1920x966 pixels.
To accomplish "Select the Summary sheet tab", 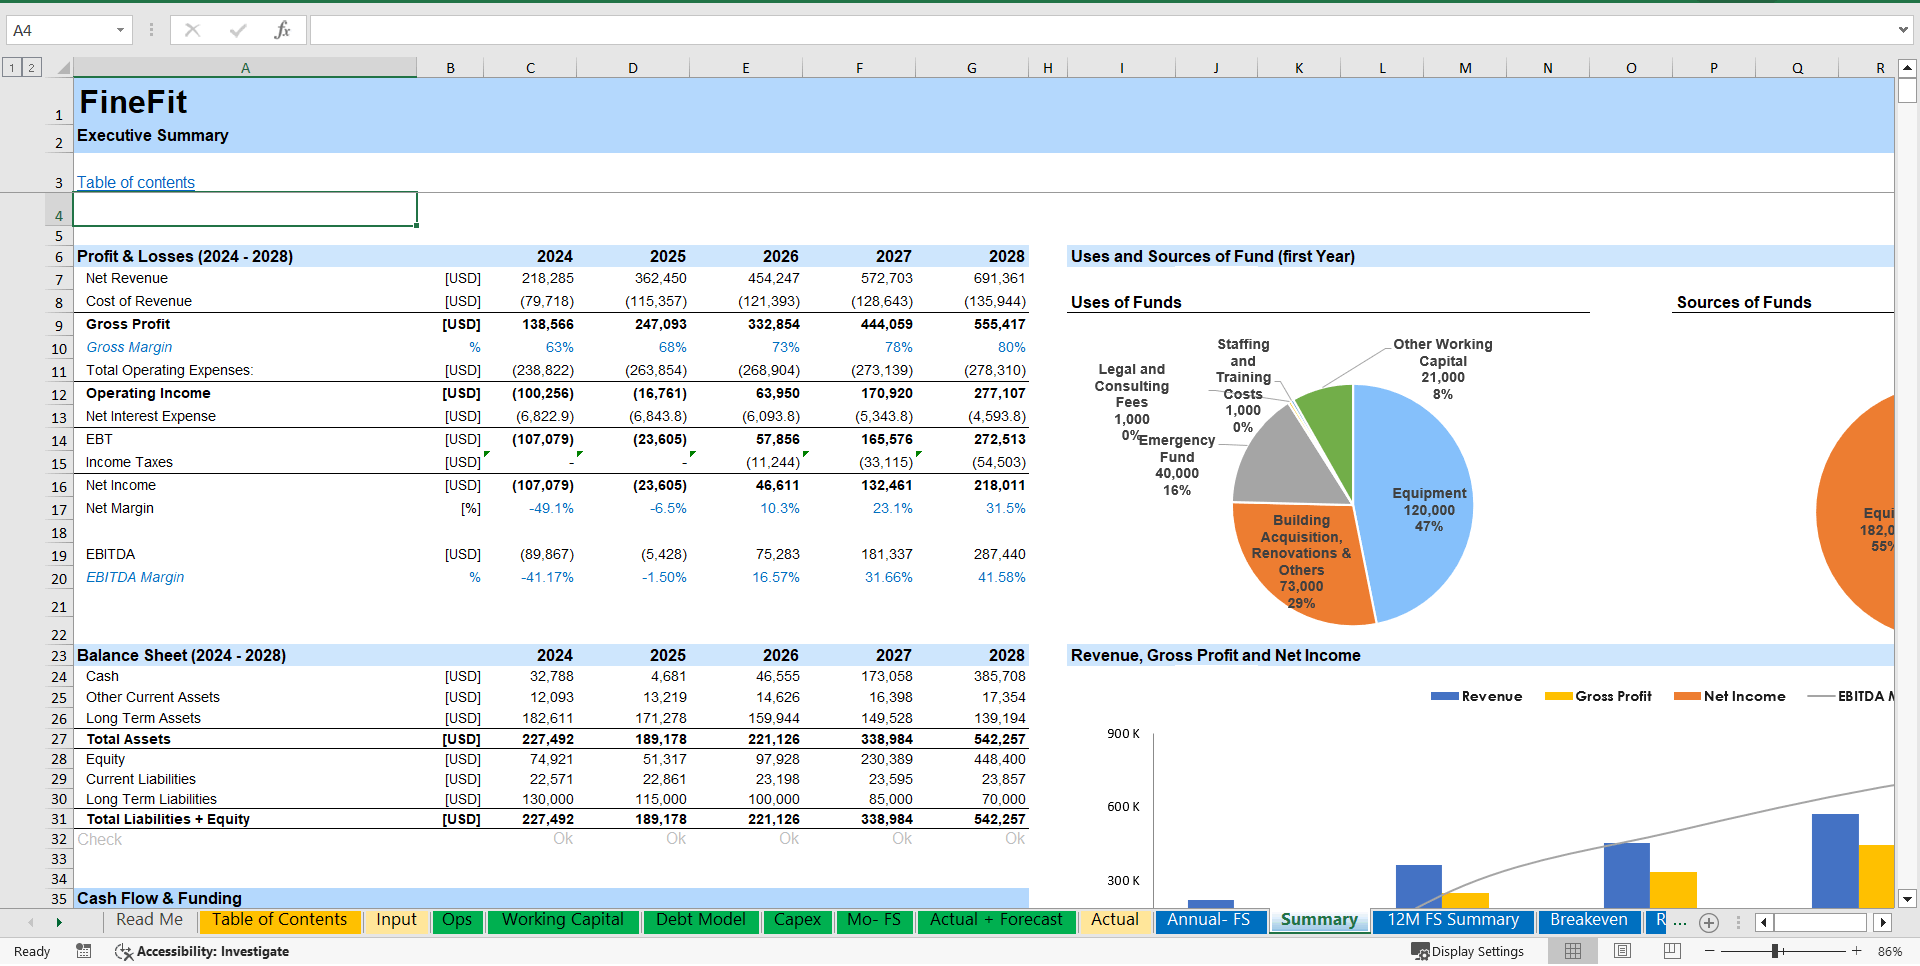I will coord(1319,920).
